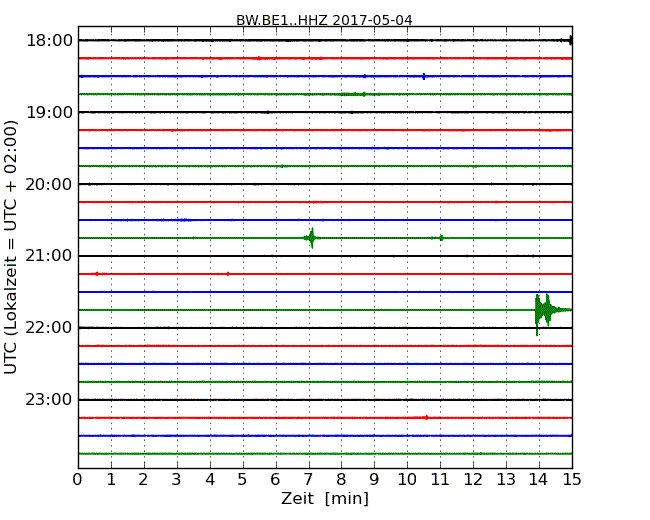Click the plot title BW.BE1..HHZ 2017-05-04
This screenshot has height=520, width=650.
pos(324,20)
